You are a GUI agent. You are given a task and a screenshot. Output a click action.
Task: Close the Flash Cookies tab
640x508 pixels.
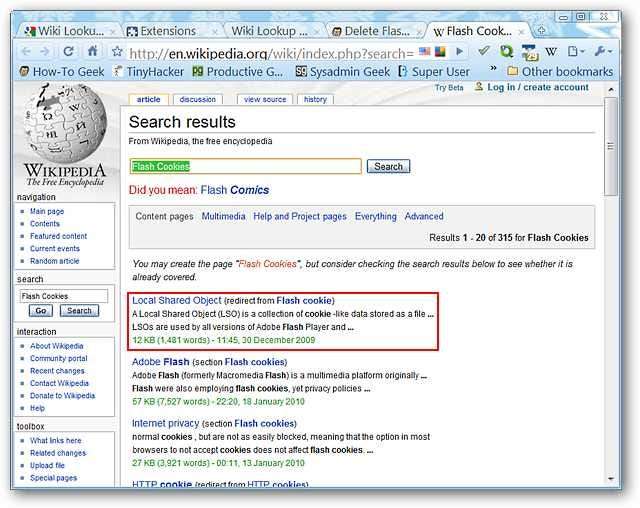point(521,32)
